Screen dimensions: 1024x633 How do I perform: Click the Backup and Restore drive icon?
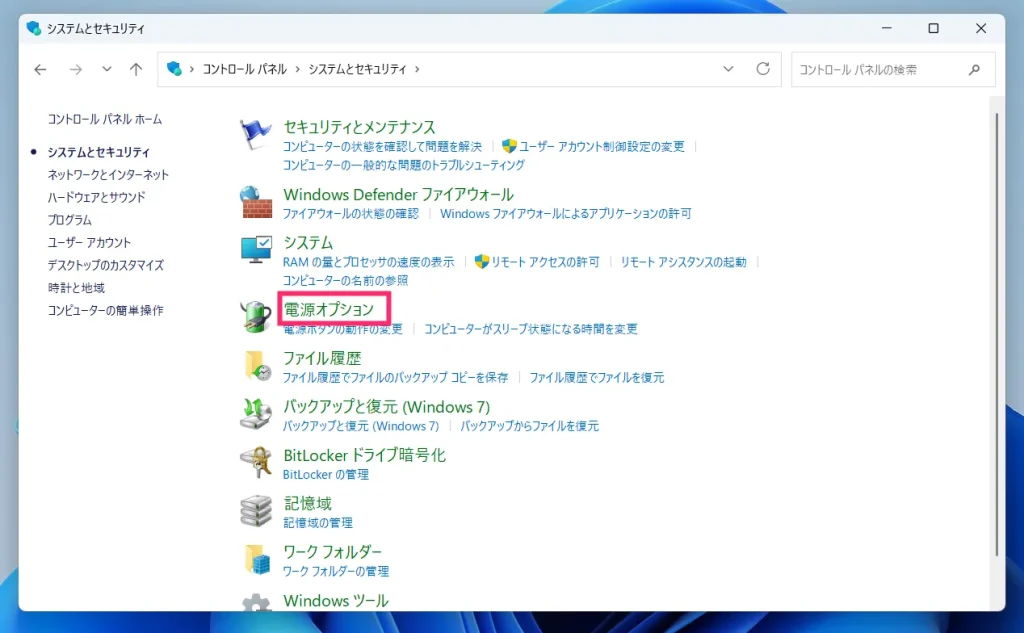[256, 414]
